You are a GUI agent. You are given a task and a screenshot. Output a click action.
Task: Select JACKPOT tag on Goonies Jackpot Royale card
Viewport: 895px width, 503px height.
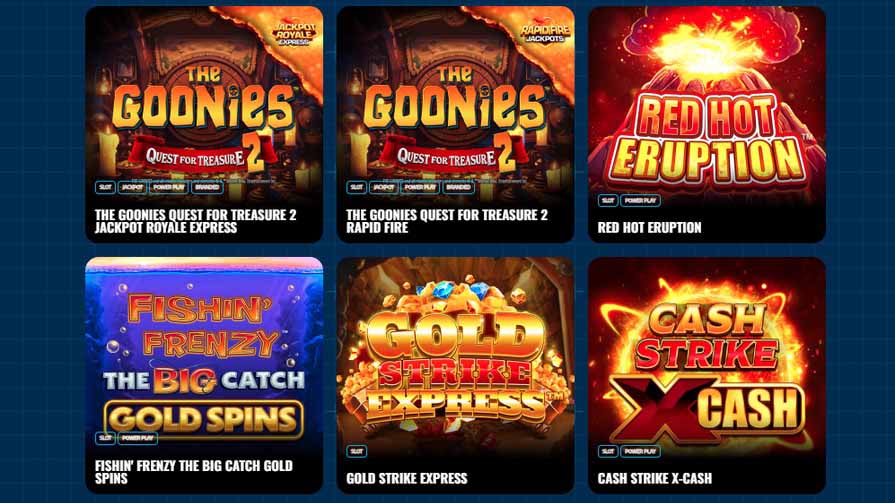pos(132,187)
